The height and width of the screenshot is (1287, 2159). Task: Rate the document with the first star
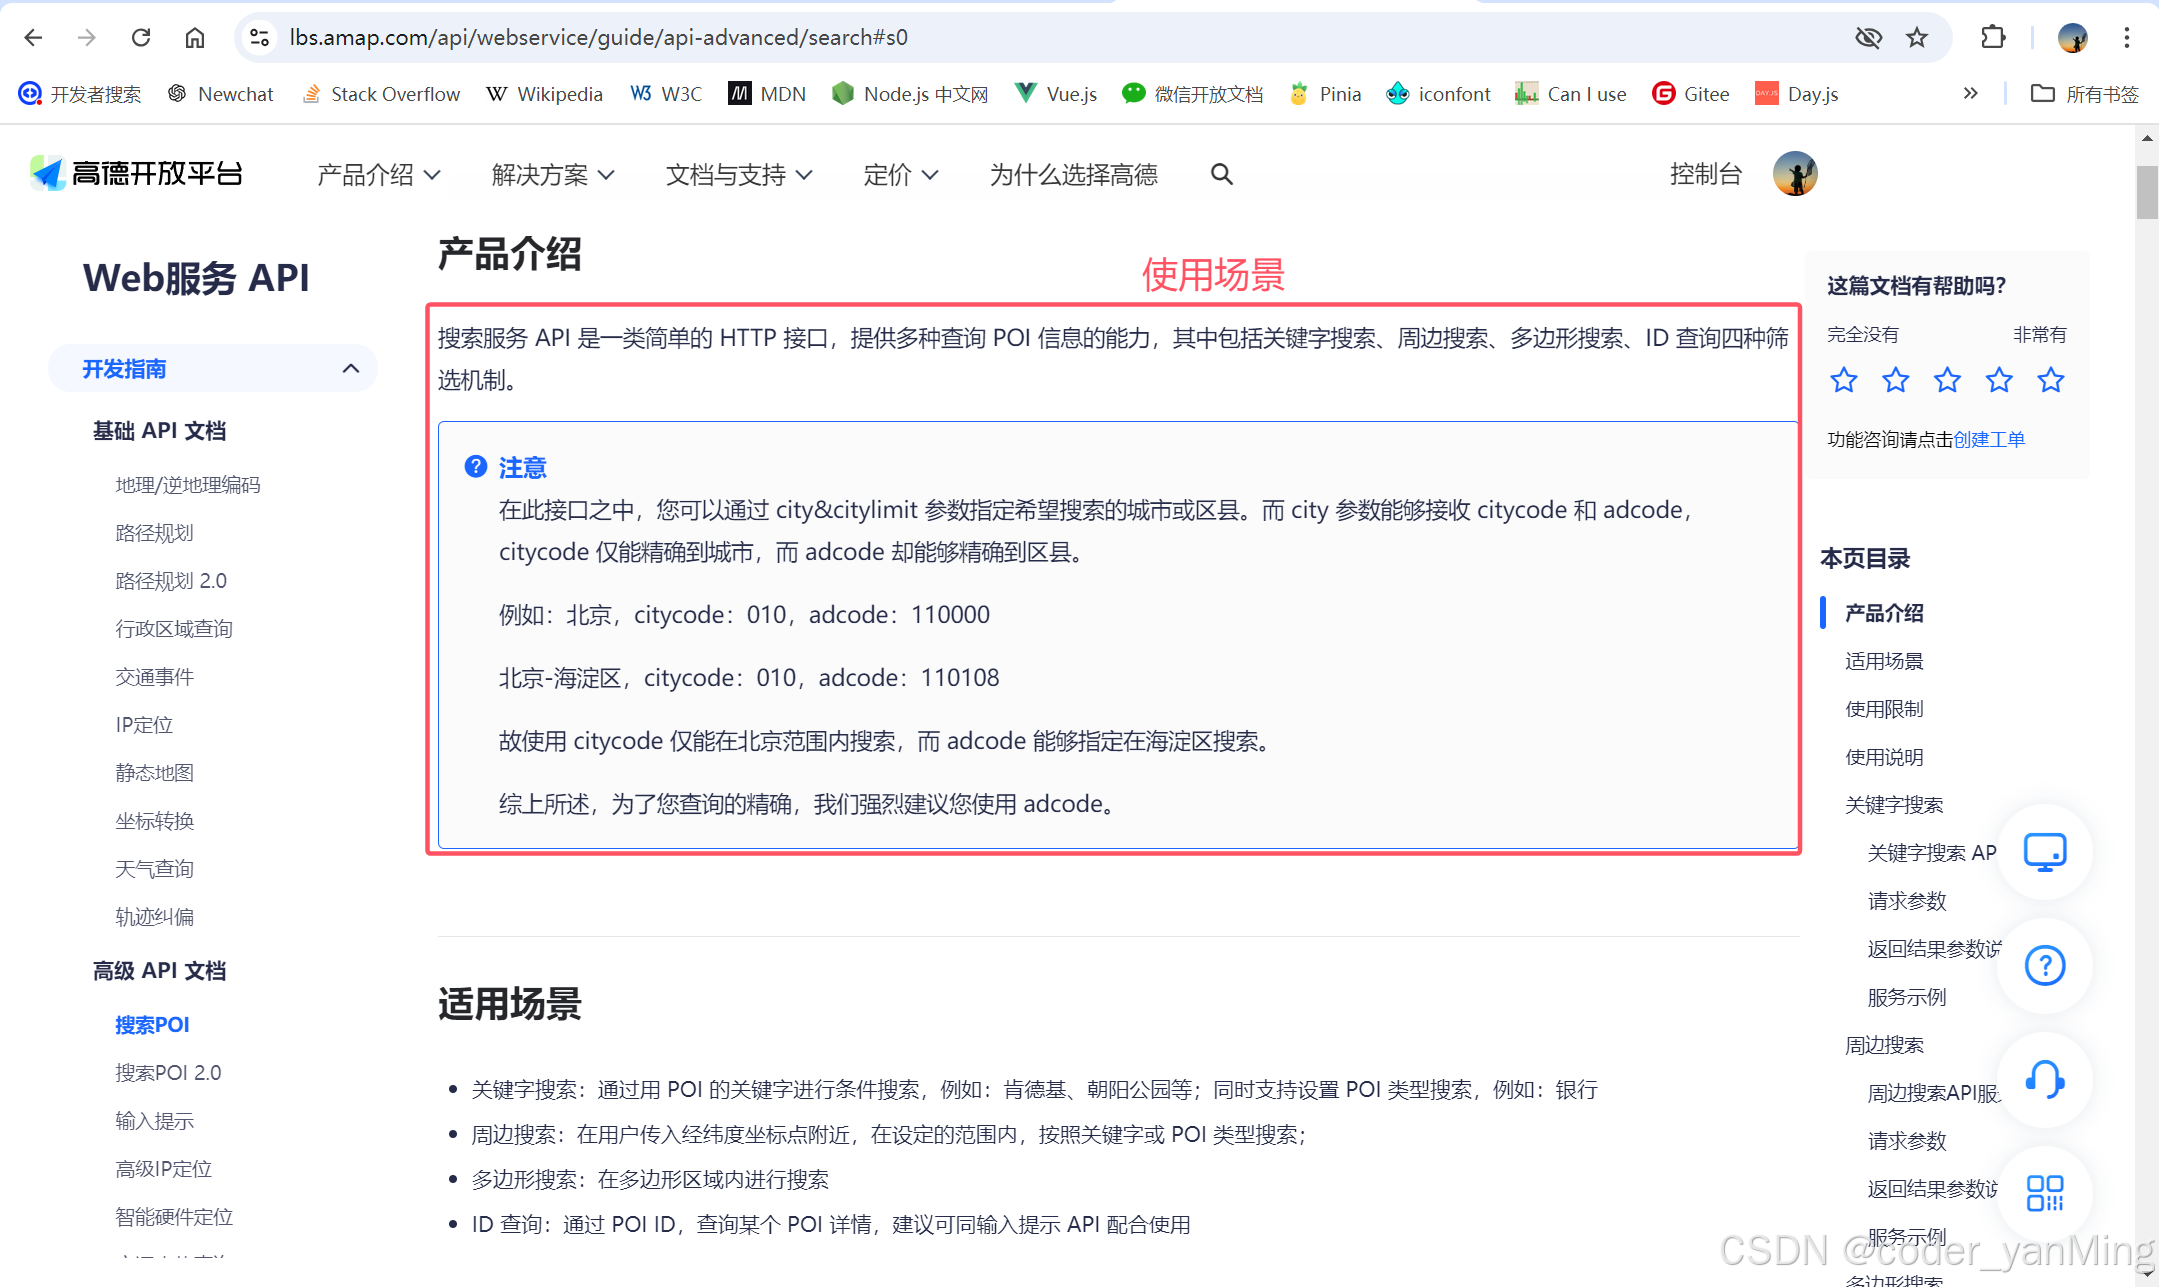coord(1844,380)
